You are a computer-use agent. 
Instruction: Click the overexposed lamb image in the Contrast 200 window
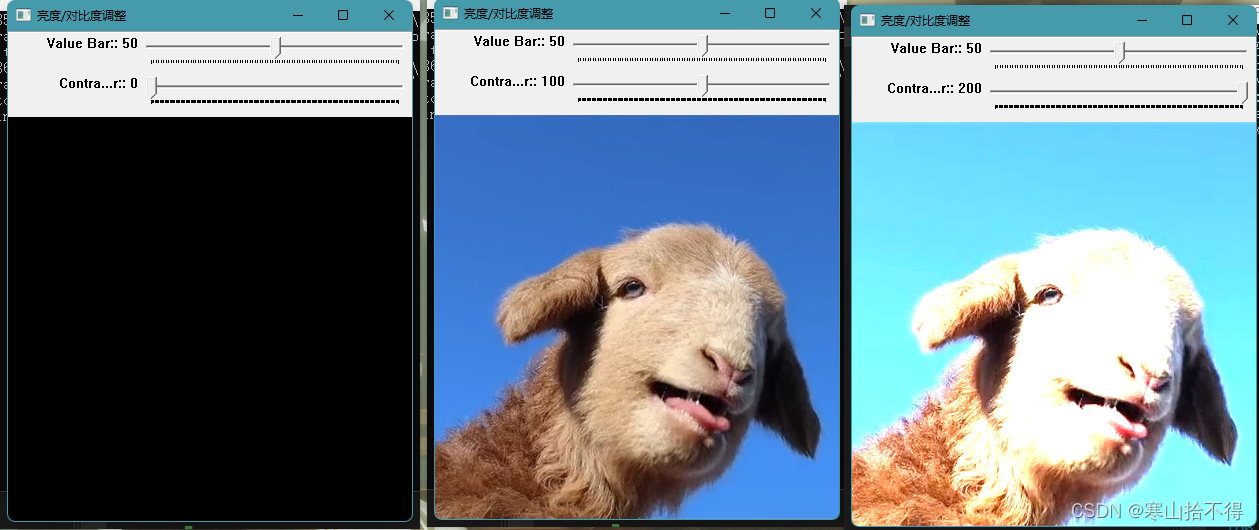coord(1054,323)
